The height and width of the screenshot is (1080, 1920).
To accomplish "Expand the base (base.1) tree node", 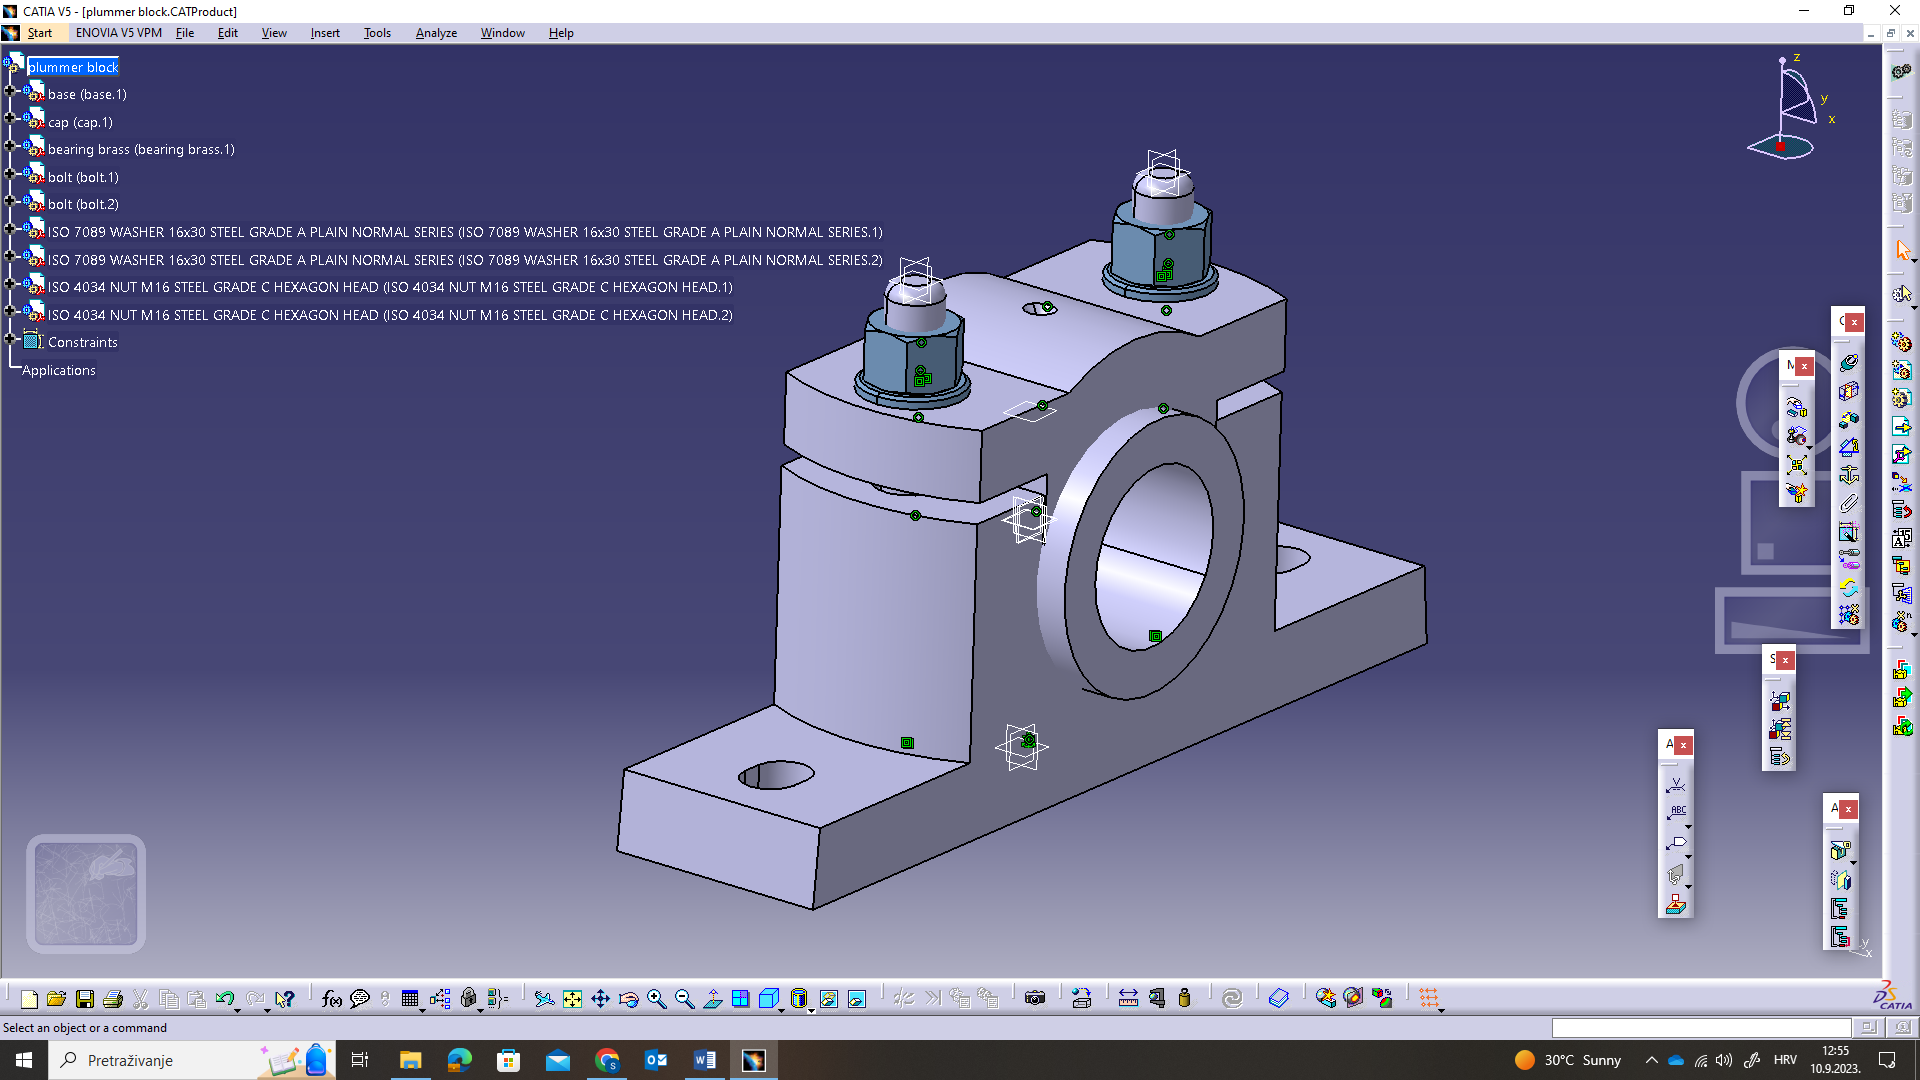I will click(11, 91).
